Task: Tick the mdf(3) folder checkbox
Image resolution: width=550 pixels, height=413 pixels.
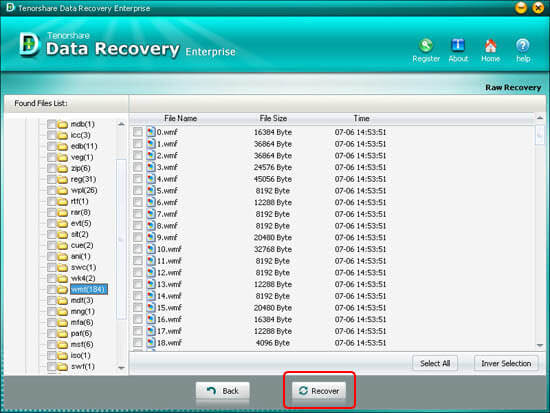Action: tap(51, 300)
